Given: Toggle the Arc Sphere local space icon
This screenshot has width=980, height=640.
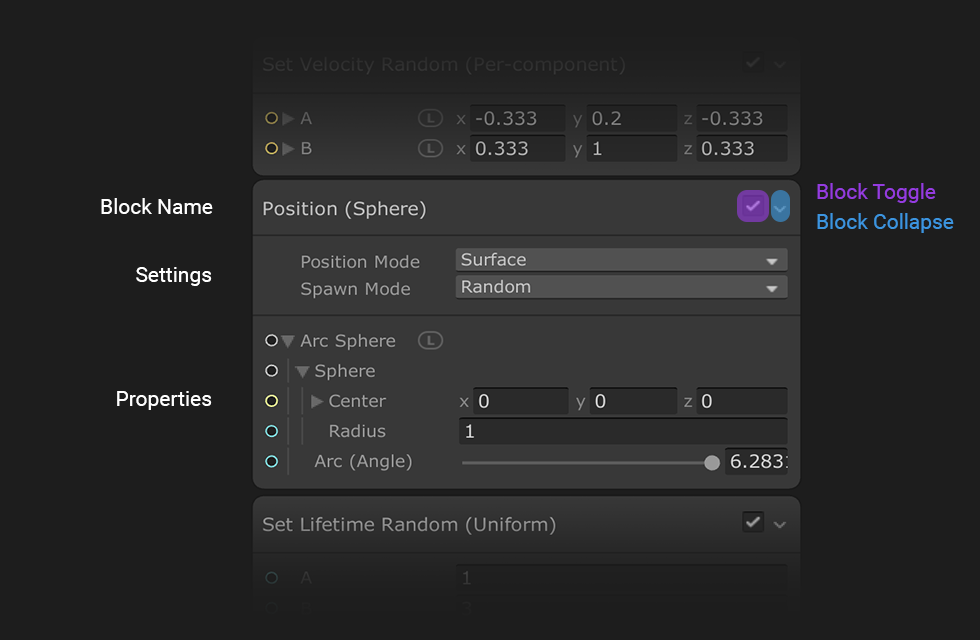Looking at the screenshot, I should coord(430,341).
